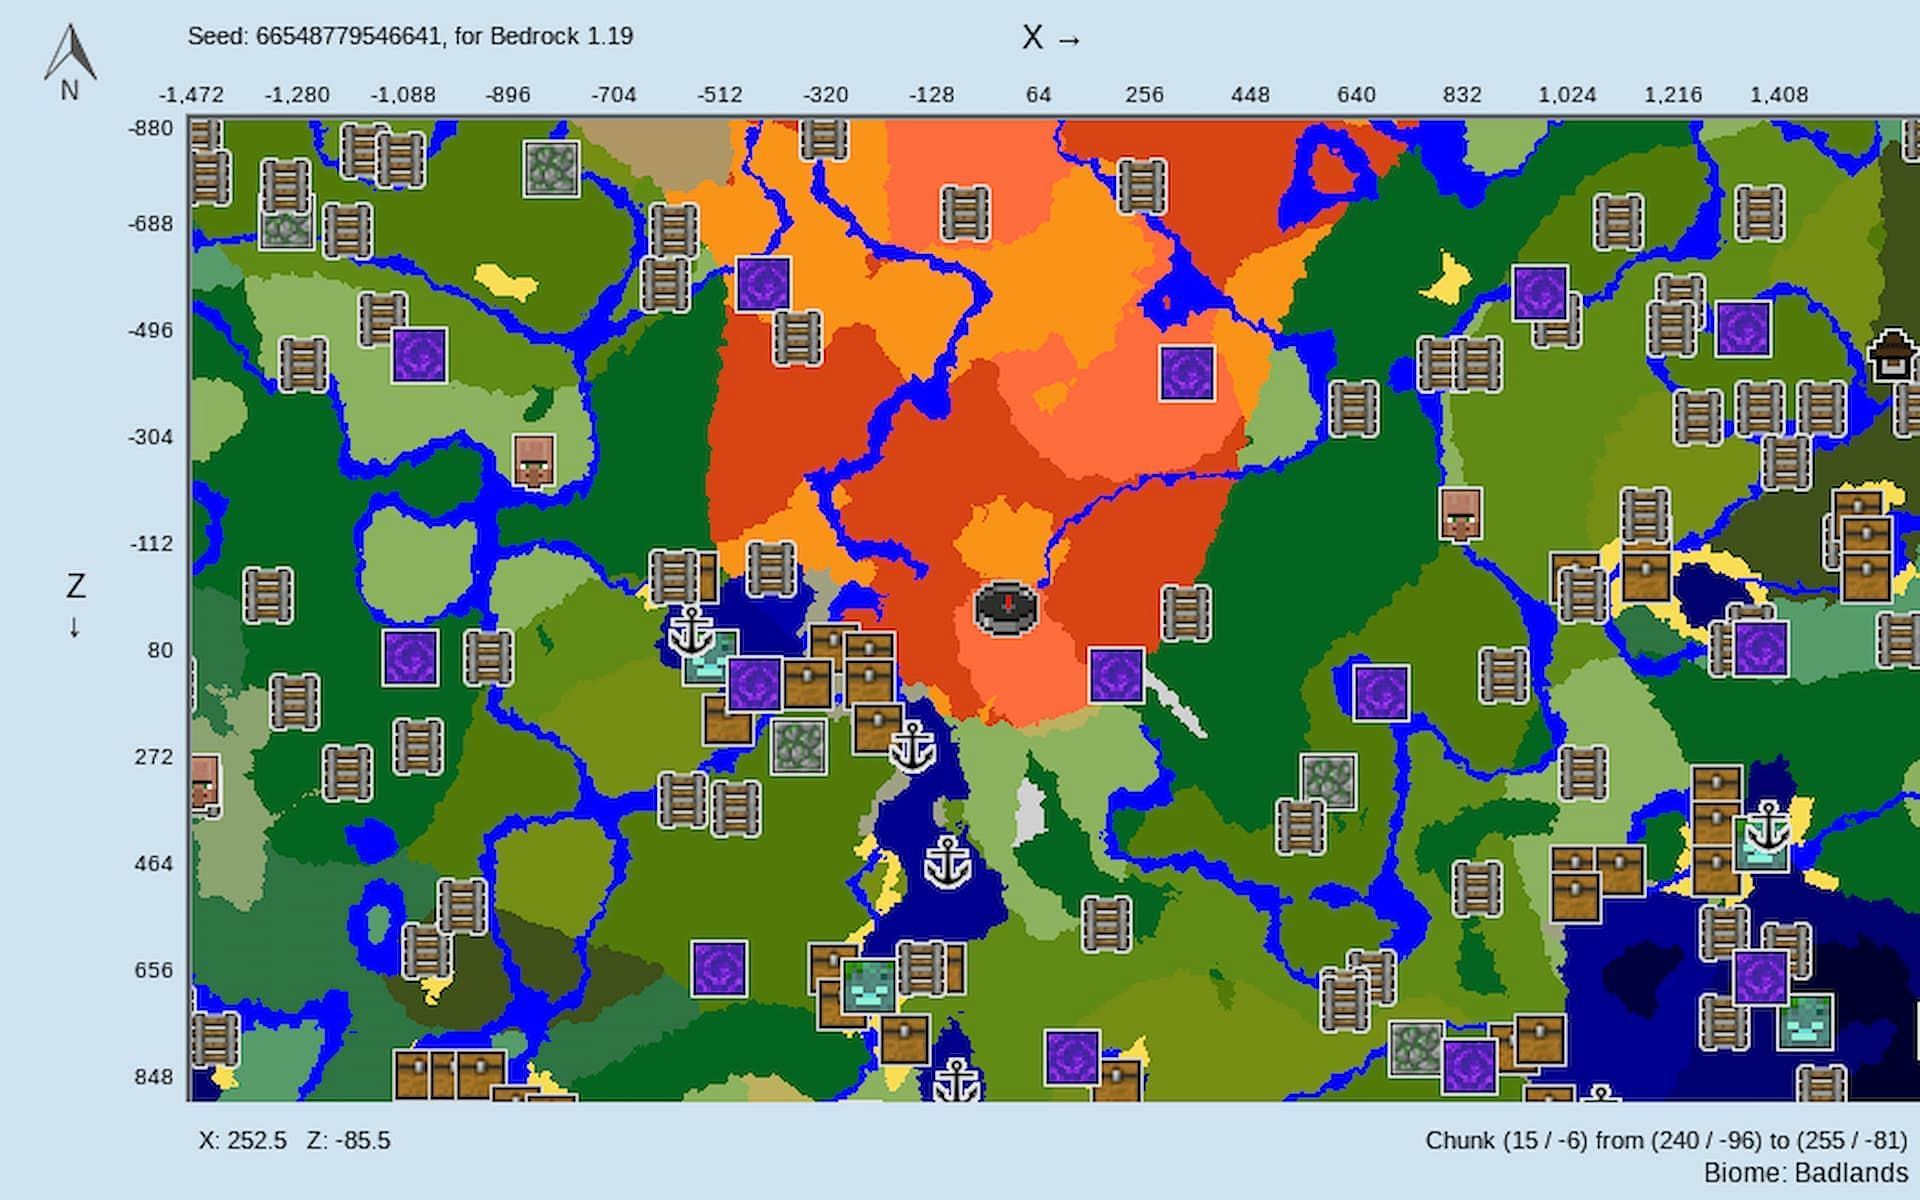This screenshot has width=1920, height=1200.
Task: Click the villager face icon east of the badlands
Action: tap(1460, 514)
